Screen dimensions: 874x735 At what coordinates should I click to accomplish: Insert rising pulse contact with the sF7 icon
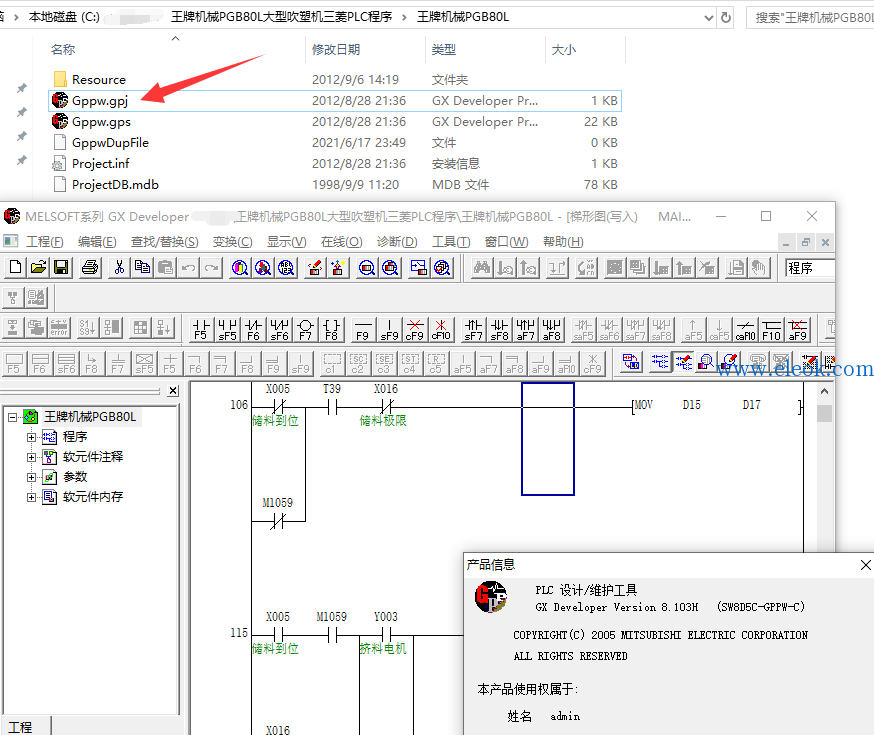click(473, 329)
